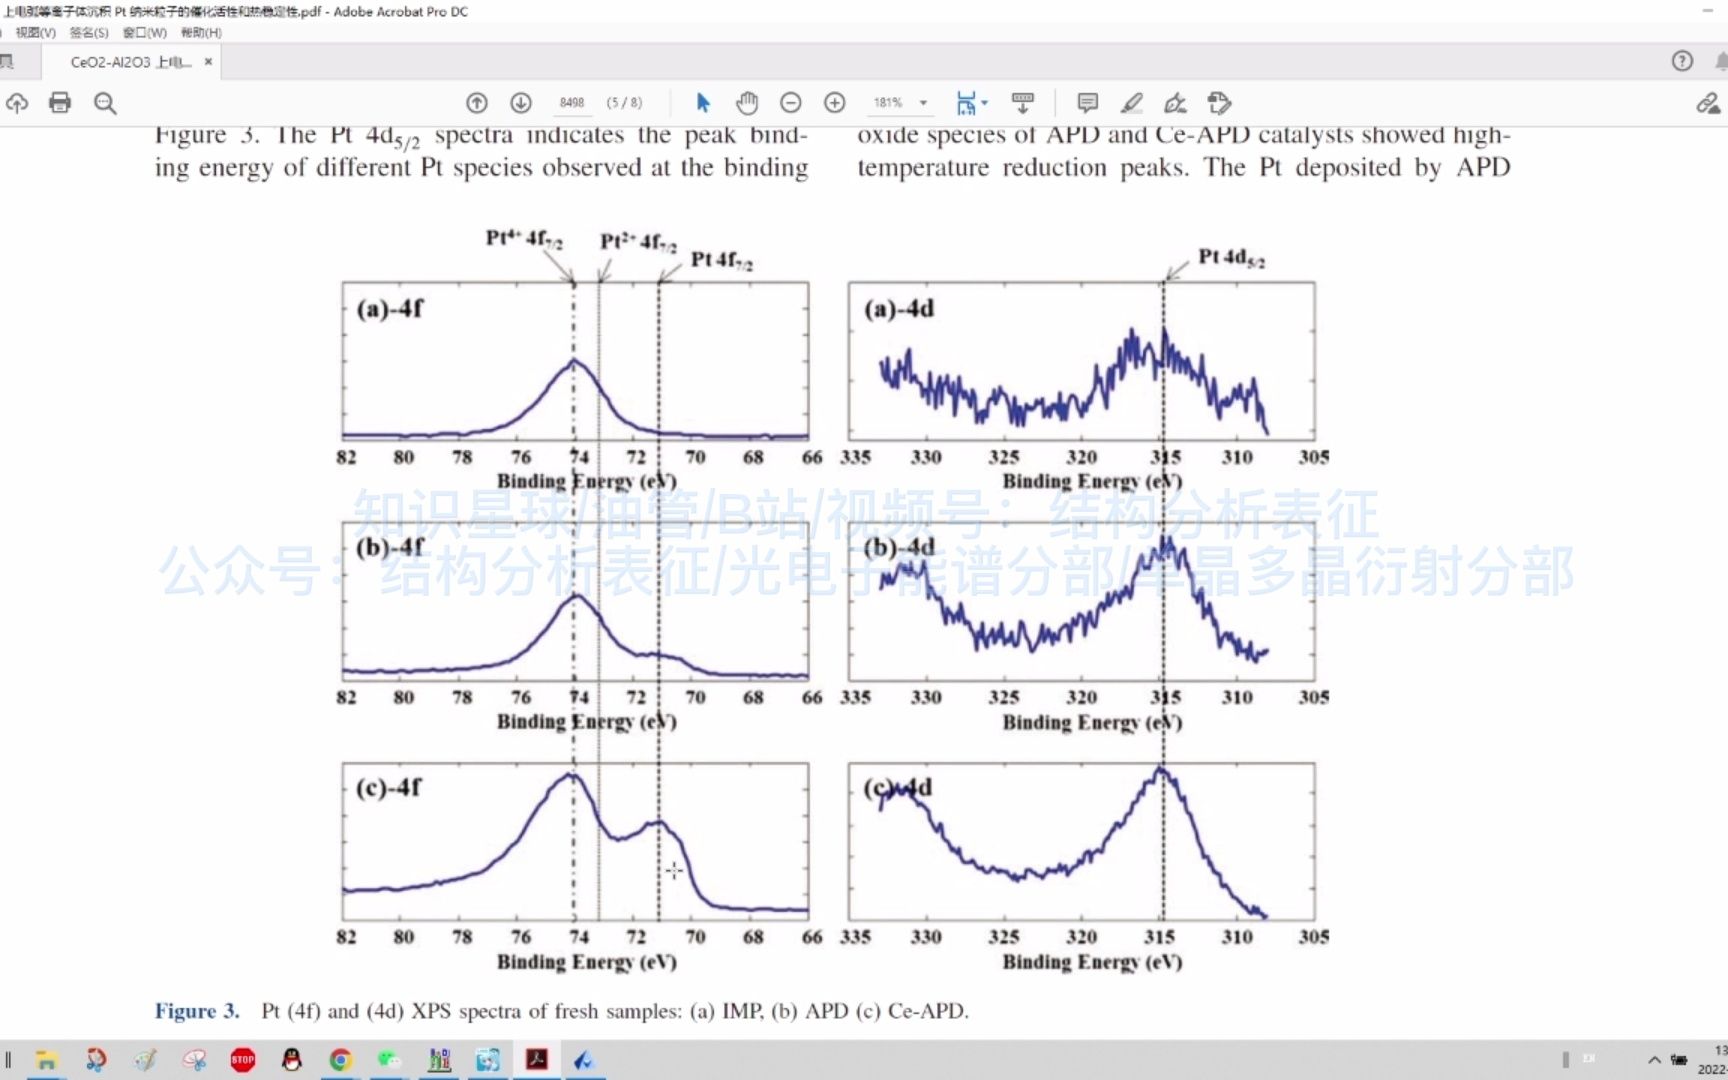Open WeChat from taskbar
Image resolution: width=1728 pixels, height=1080 pixels.
coord(390,1060)
